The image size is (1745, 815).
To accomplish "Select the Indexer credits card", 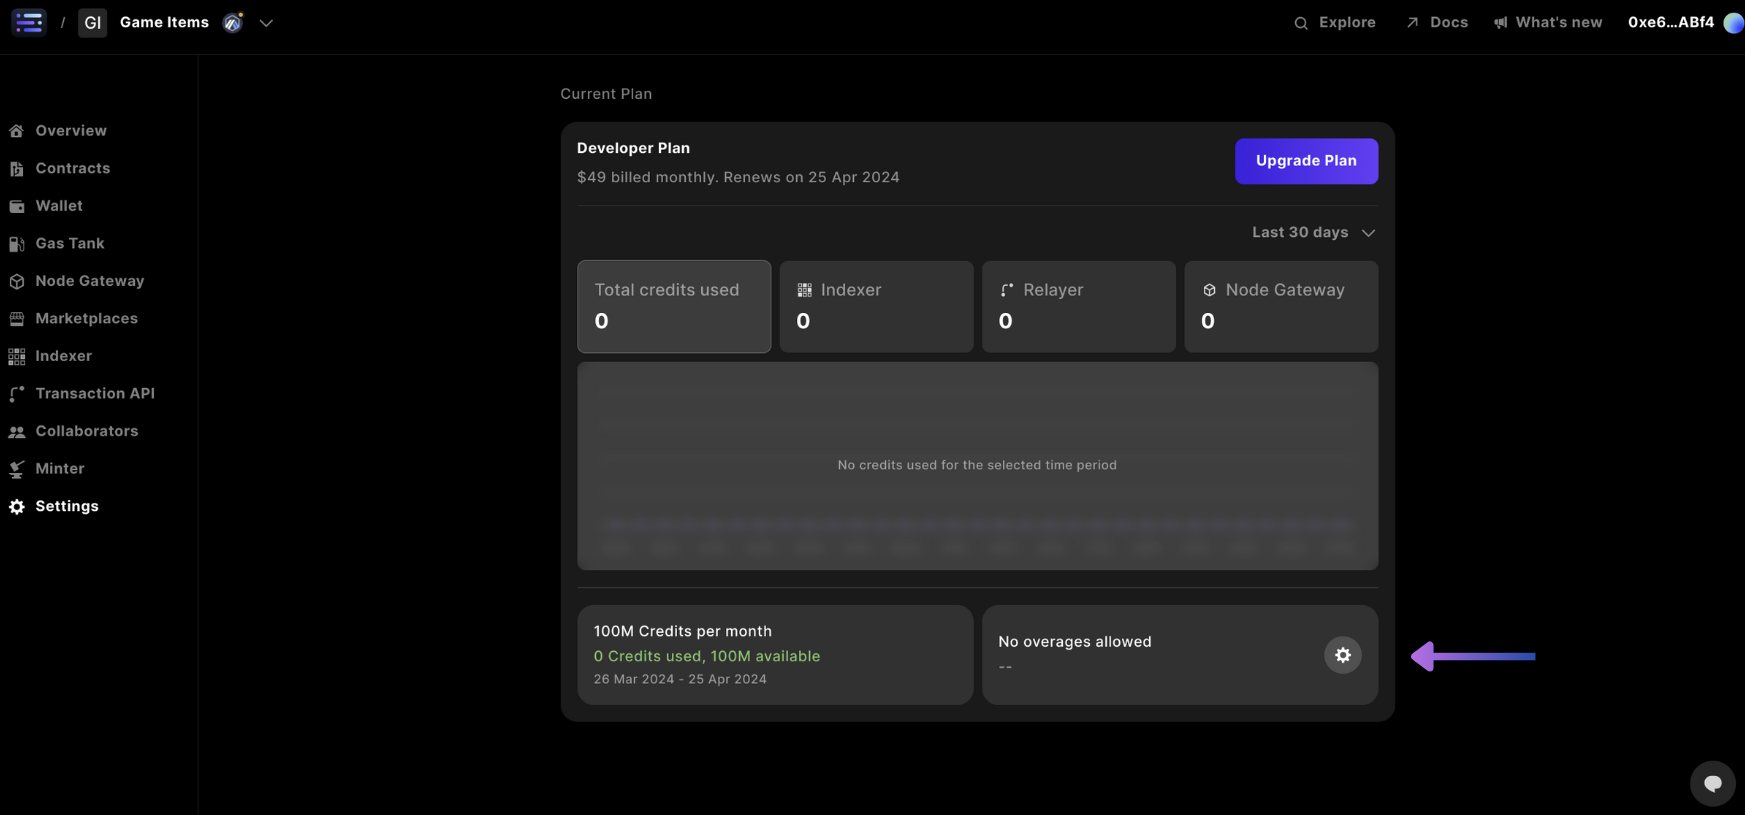I will tap(876, 307).
